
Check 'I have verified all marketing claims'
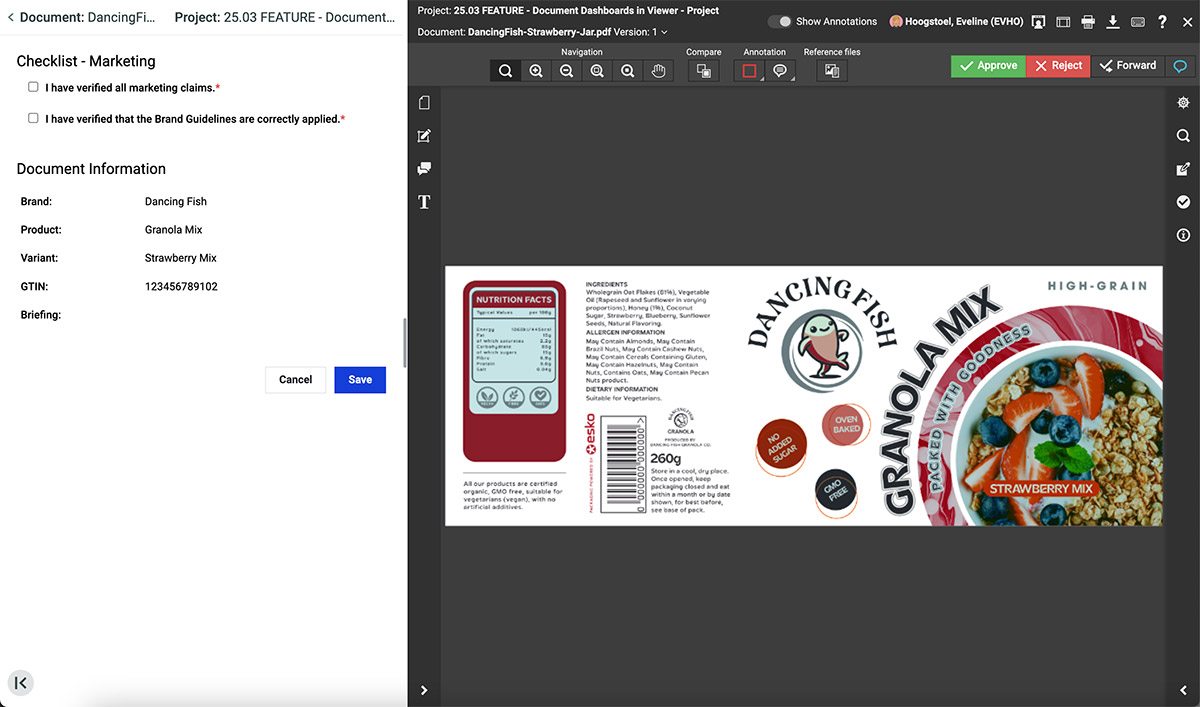[x=33, y=87]
